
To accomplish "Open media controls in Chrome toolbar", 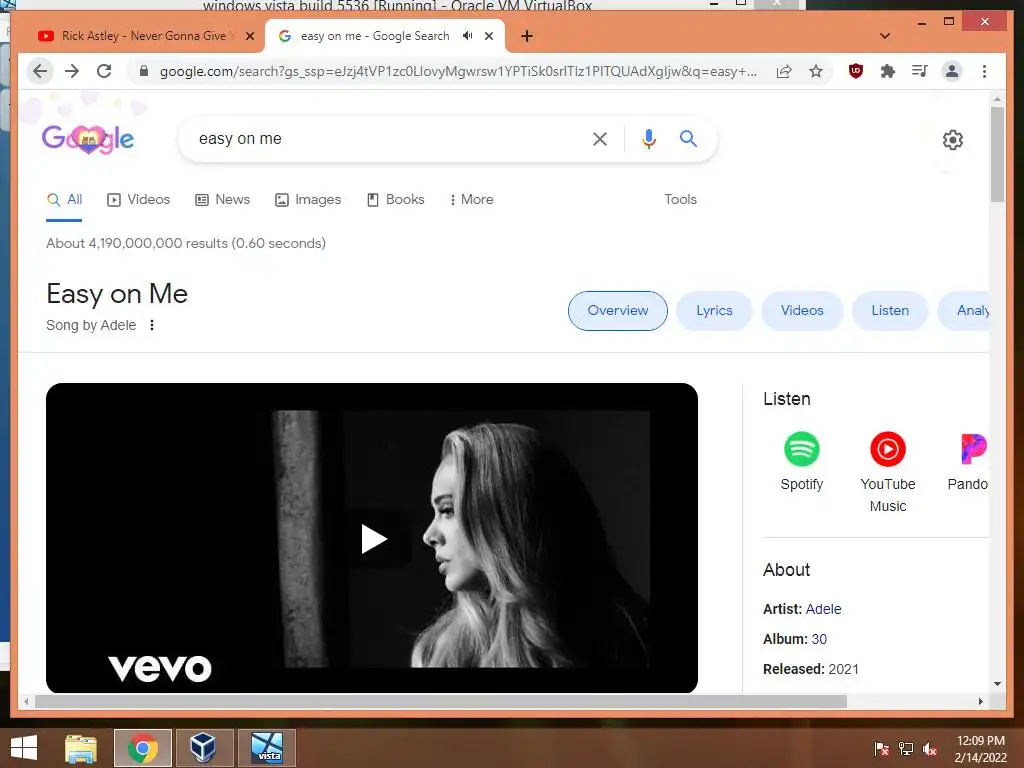I will click(x=920, y=71).
